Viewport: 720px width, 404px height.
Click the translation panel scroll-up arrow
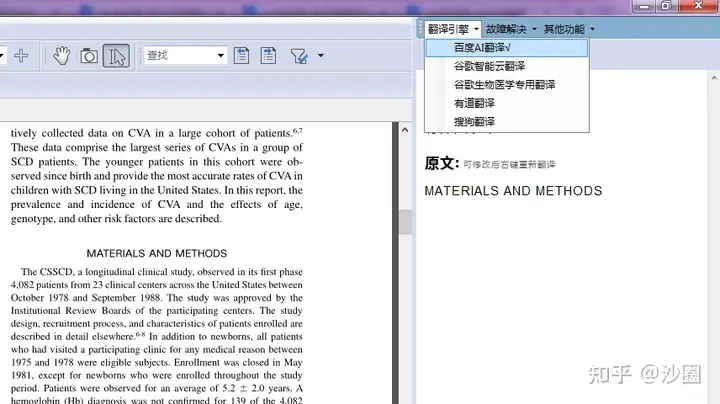pyautogui.click(x=714, y=78)
